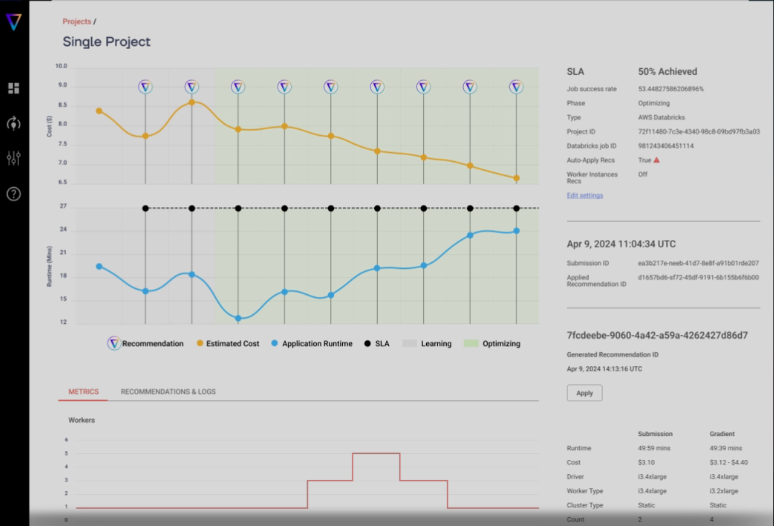Open the Recommendations & Logs tab
774x526 pixels.
(x=168, y=392)
